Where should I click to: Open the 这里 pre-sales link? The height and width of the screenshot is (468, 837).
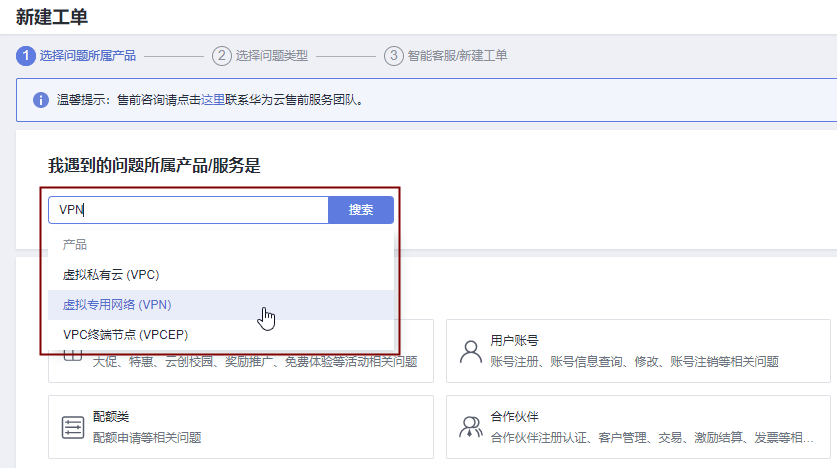click(212, 100)
